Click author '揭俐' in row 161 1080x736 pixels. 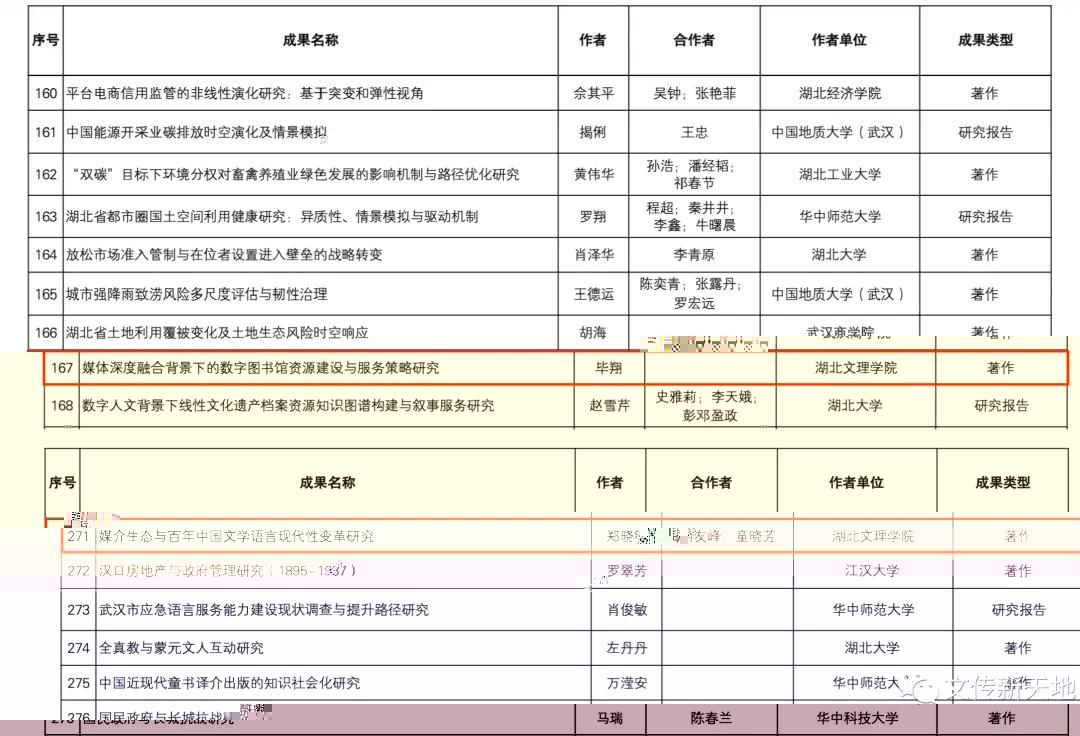click(593, 132)
